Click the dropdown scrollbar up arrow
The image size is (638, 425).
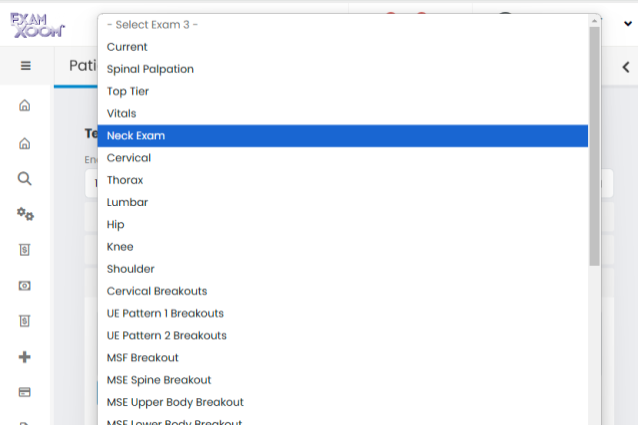point(595,19)
